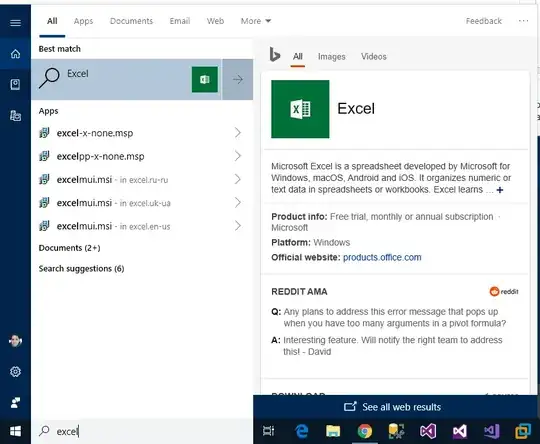This screenshot has height=444, width=540.
Task: Expand chevron for excelmui.msi in excel.uk-ua
Action: 238,203
